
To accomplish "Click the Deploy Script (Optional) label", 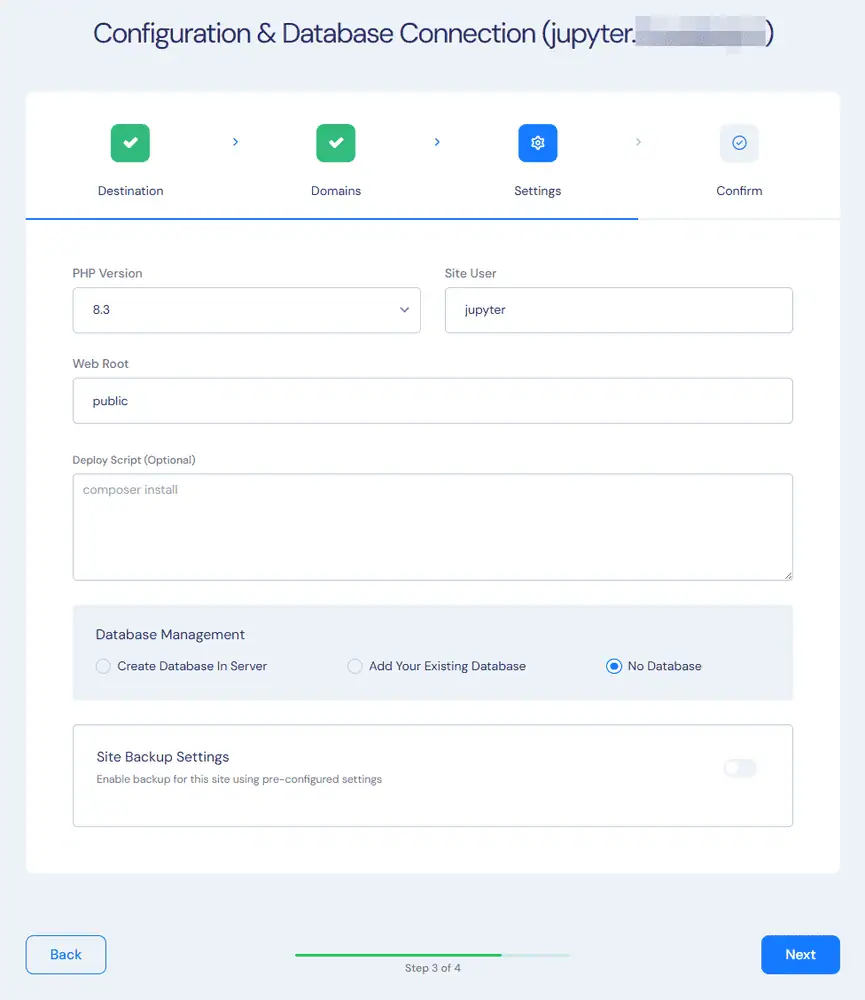I will point(134,460).
